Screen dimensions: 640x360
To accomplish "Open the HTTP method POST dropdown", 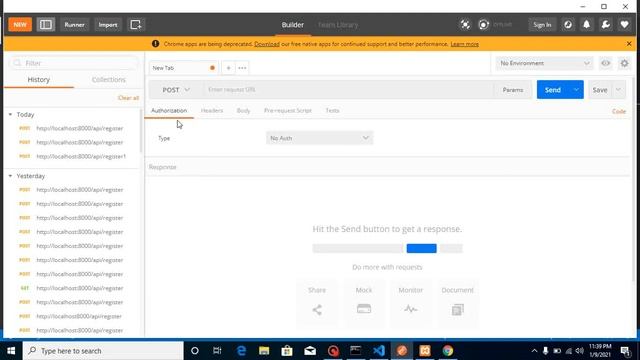I will 176,90.
